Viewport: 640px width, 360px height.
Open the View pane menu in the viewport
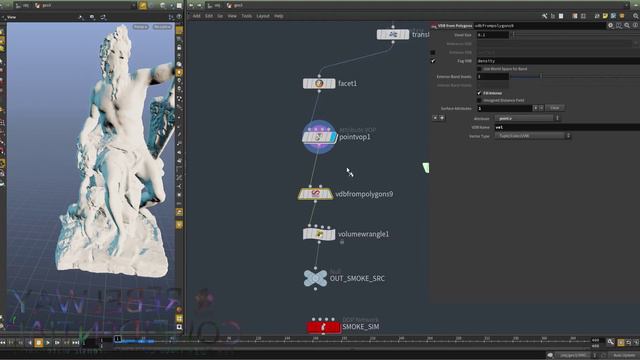point(12,17)
